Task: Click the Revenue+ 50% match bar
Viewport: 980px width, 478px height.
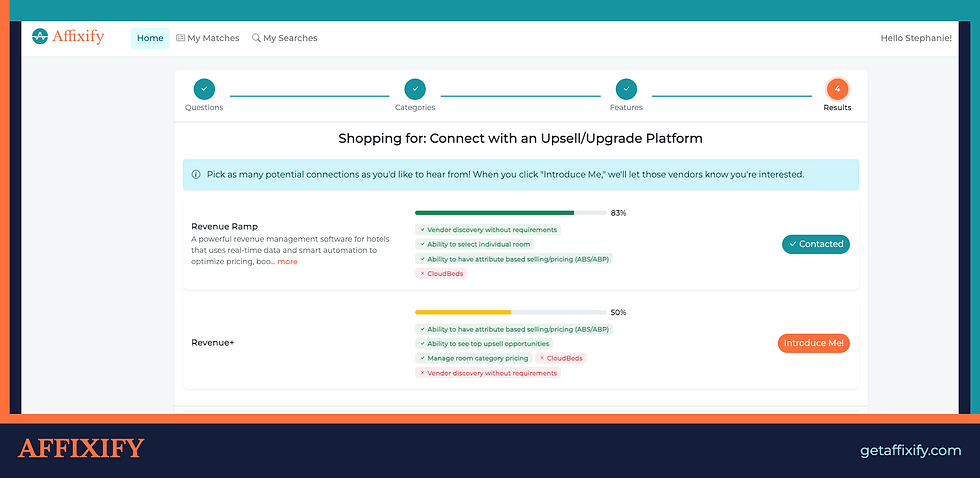Action: pos(510,312)
